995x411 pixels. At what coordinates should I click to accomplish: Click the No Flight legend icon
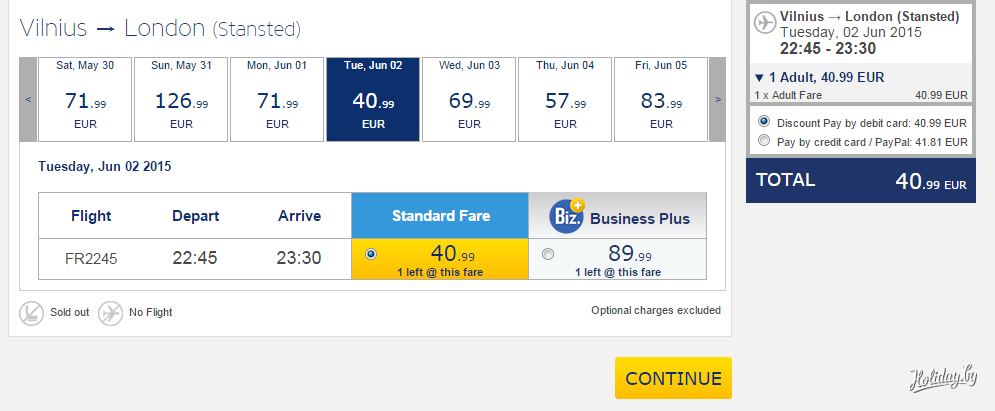(110, 313)
